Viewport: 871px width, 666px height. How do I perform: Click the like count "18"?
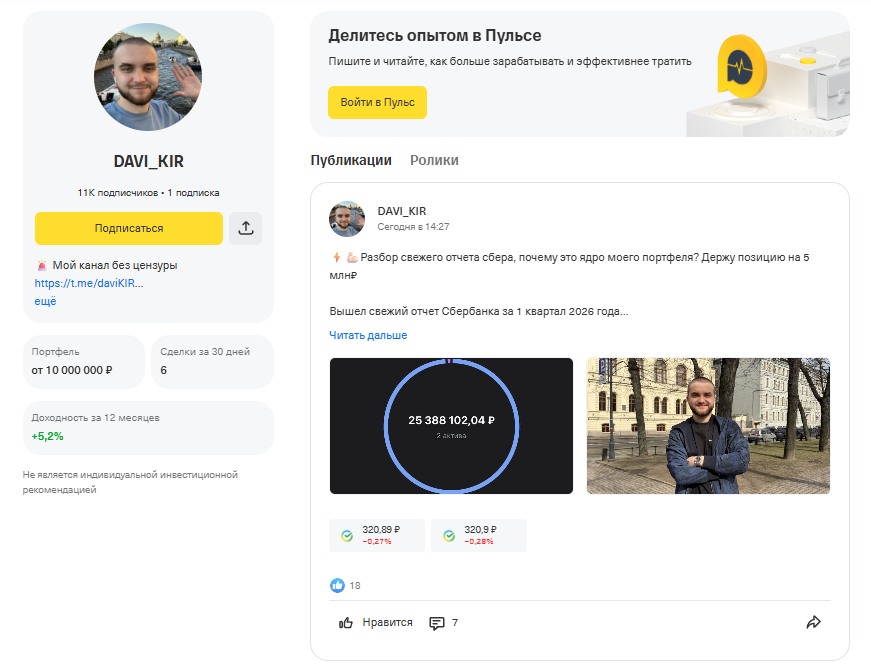355,585
